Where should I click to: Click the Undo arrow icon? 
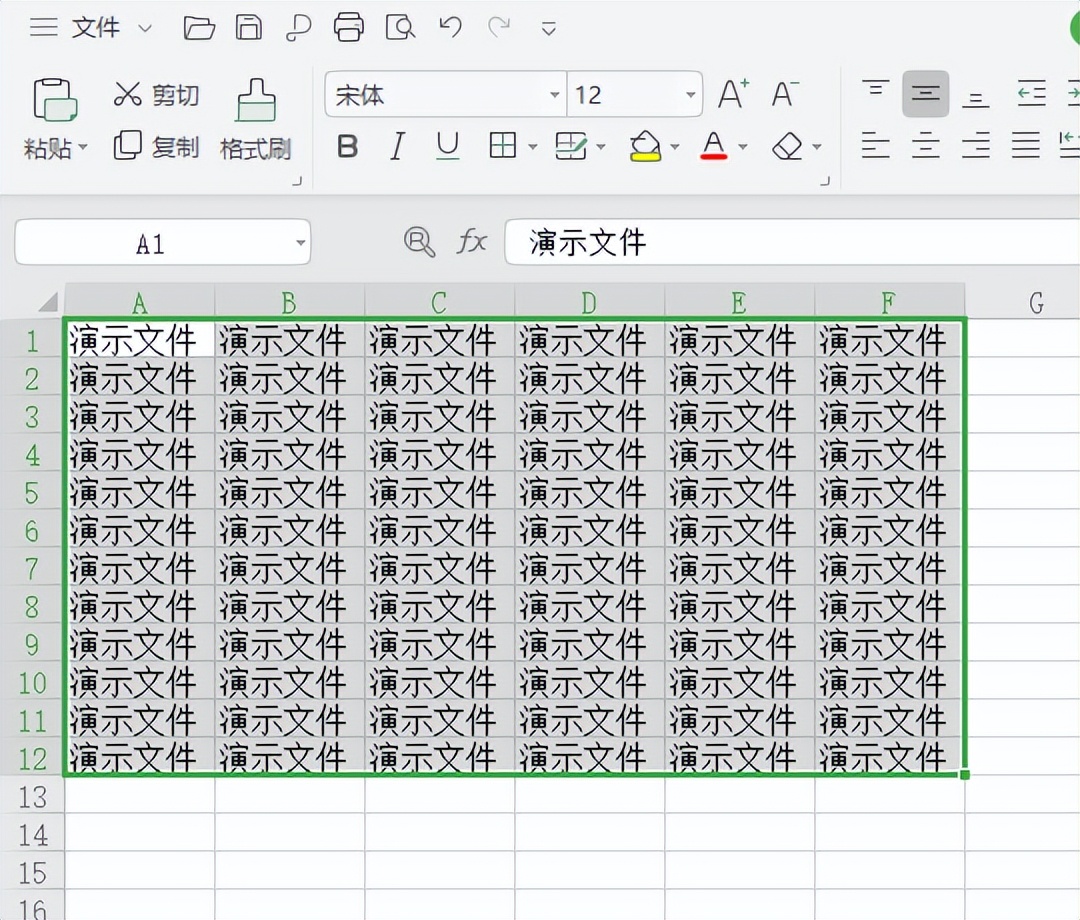tap(449, 27)
